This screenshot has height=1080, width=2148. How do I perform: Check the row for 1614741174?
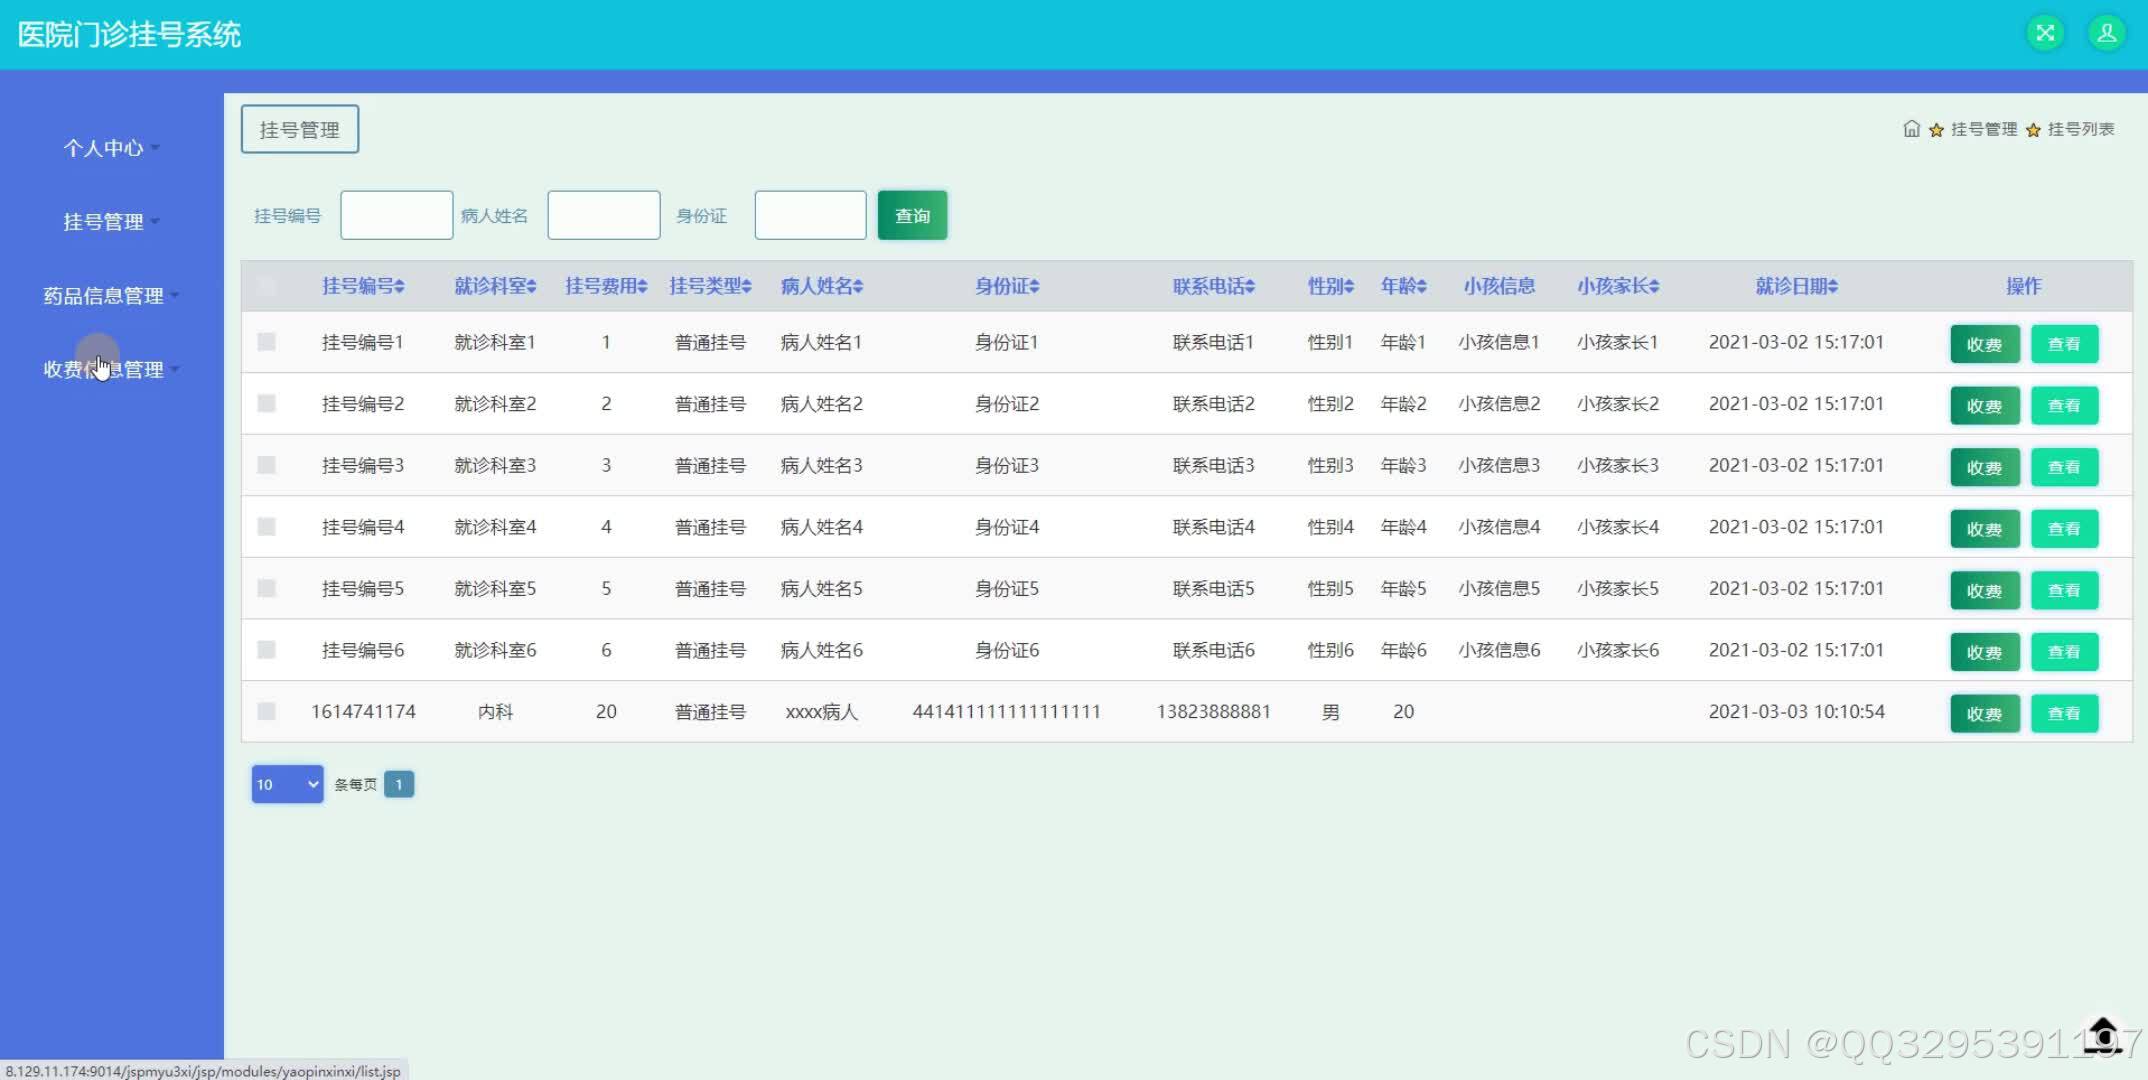(x=266, y=711)
